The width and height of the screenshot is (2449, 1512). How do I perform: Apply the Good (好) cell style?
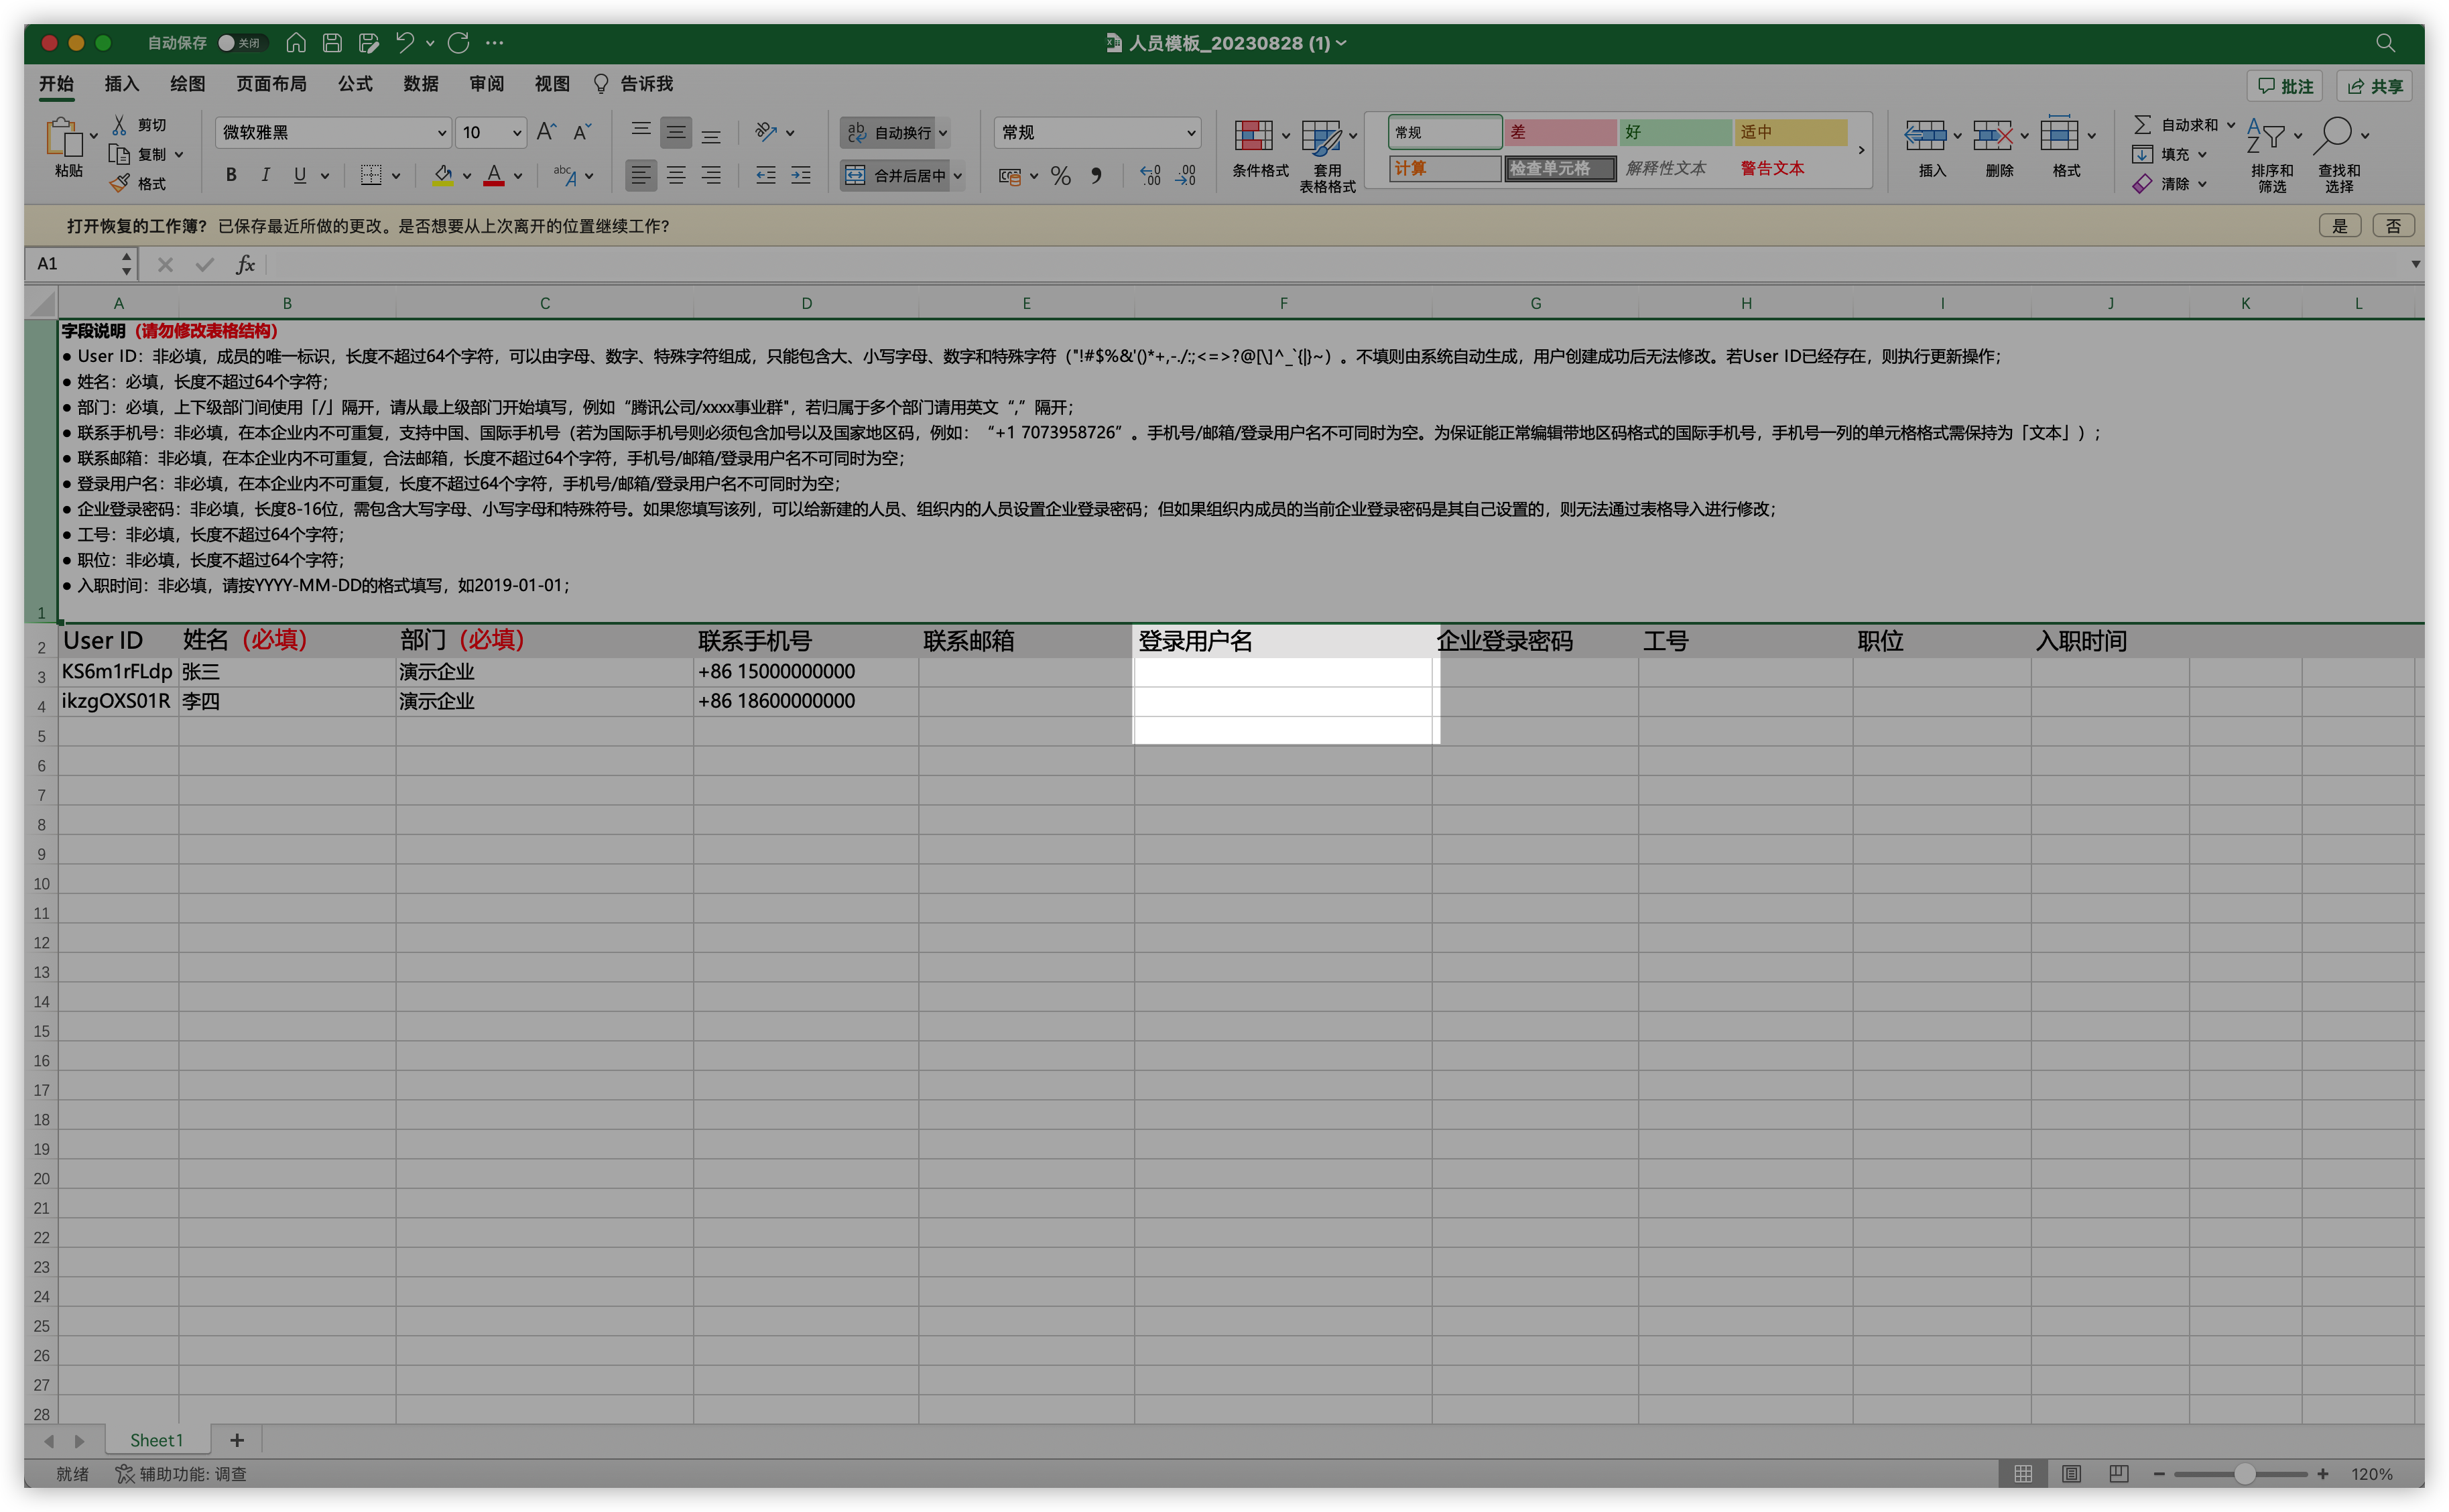tap(1675, 132)
